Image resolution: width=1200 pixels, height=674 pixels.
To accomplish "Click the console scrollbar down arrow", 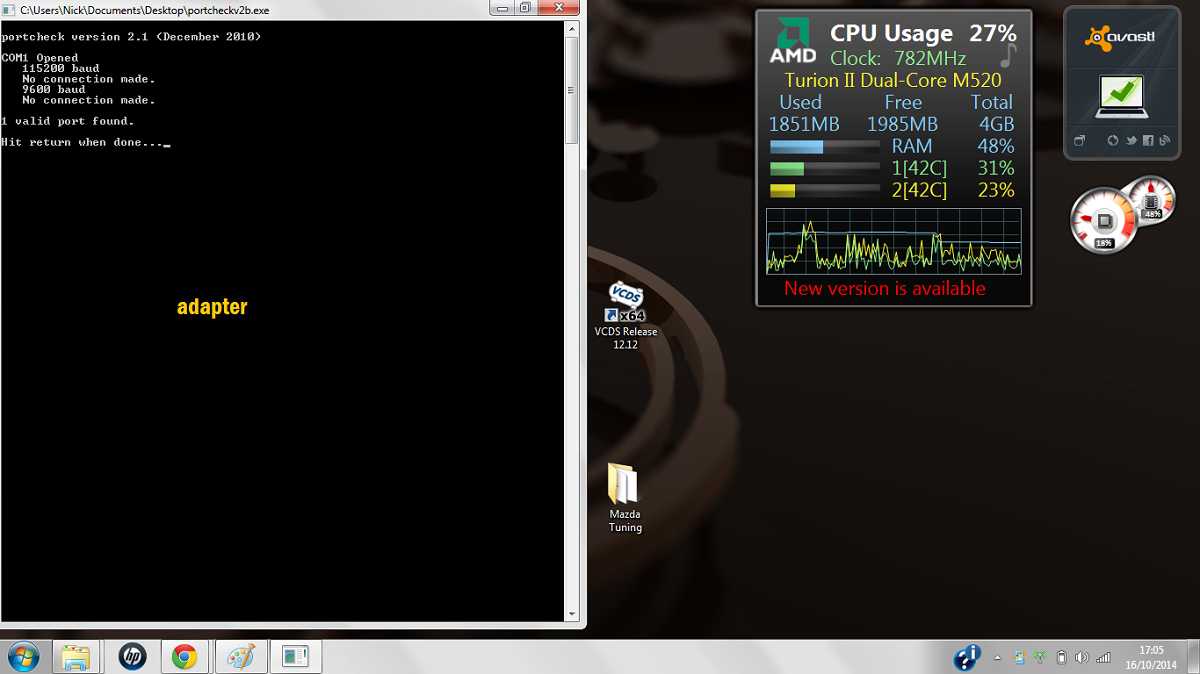I will click(572, 614).
